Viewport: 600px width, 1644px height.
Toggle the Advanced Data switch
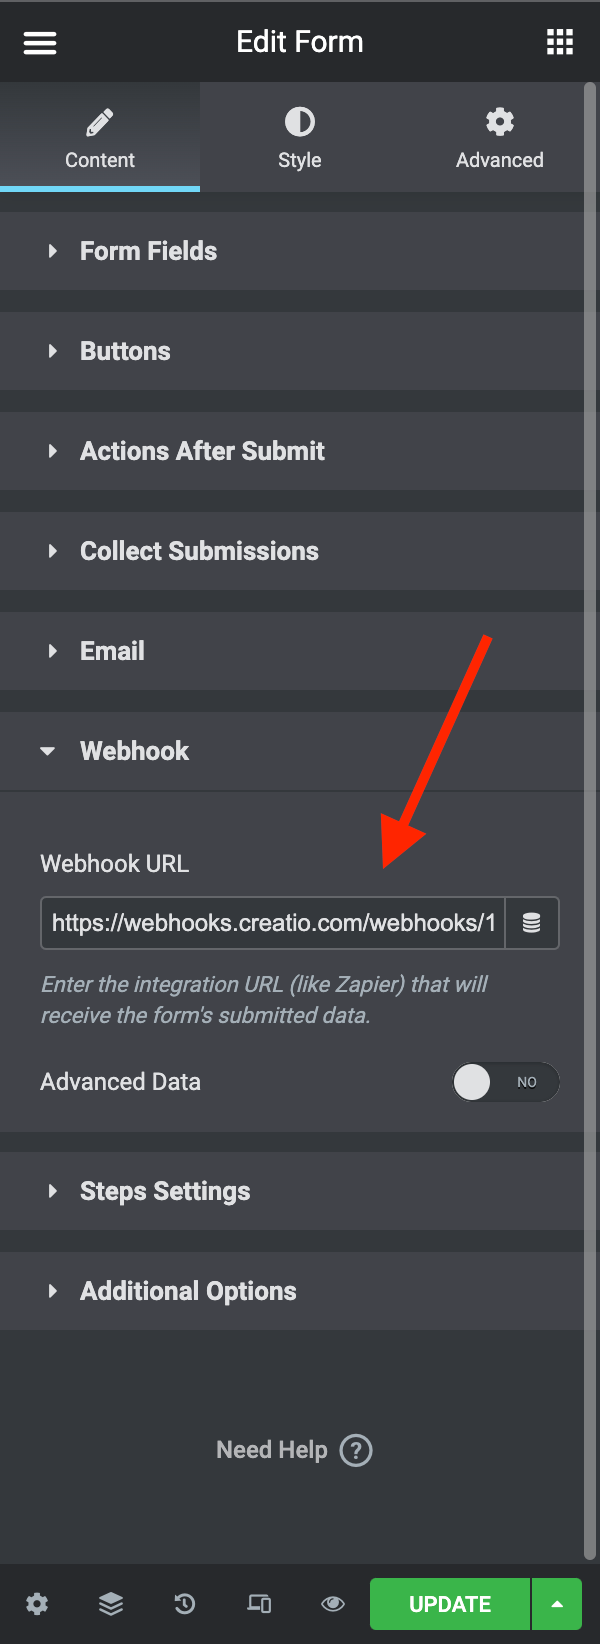(505, 1082)
